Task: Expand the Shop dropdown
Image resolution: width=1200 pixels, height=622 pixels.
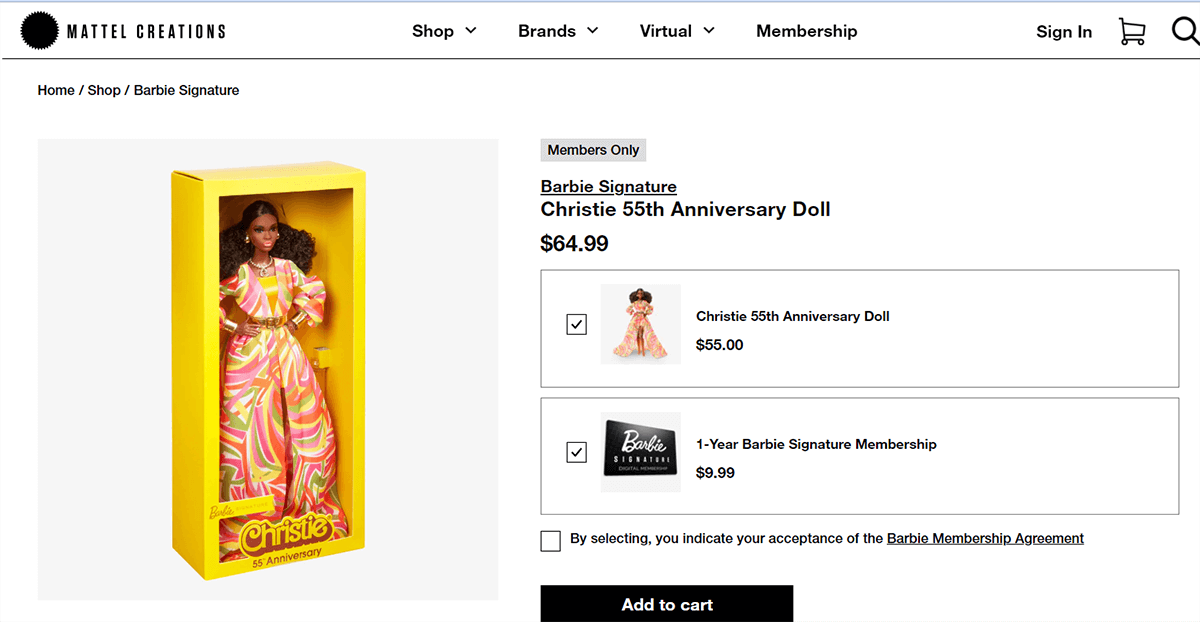Action: [x=444, y=31]
